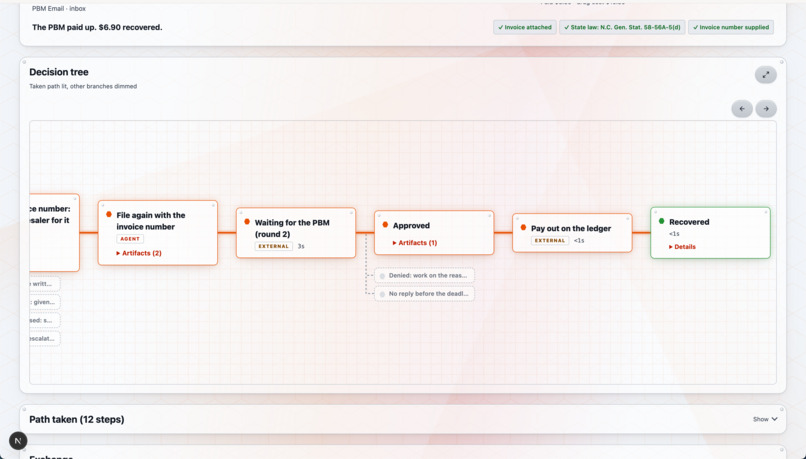Click "Taken path lit, other branches dimmed" subtitle
The width and height of the screenshot is (806, 459).
coord(83,86)
